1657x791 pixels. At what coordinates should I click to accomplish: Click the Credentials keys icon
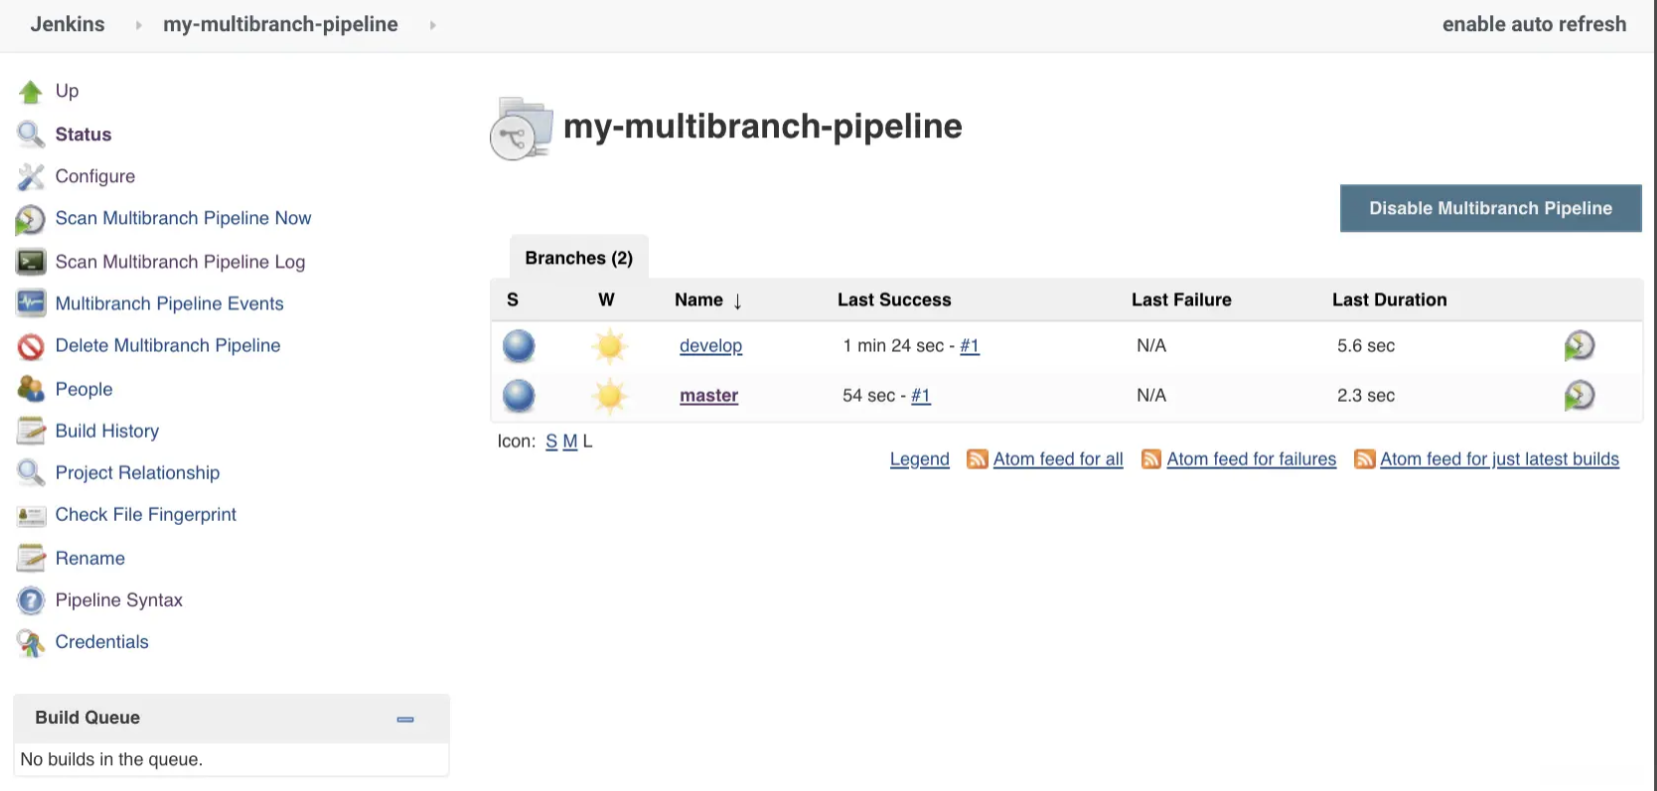pos(30,643)
